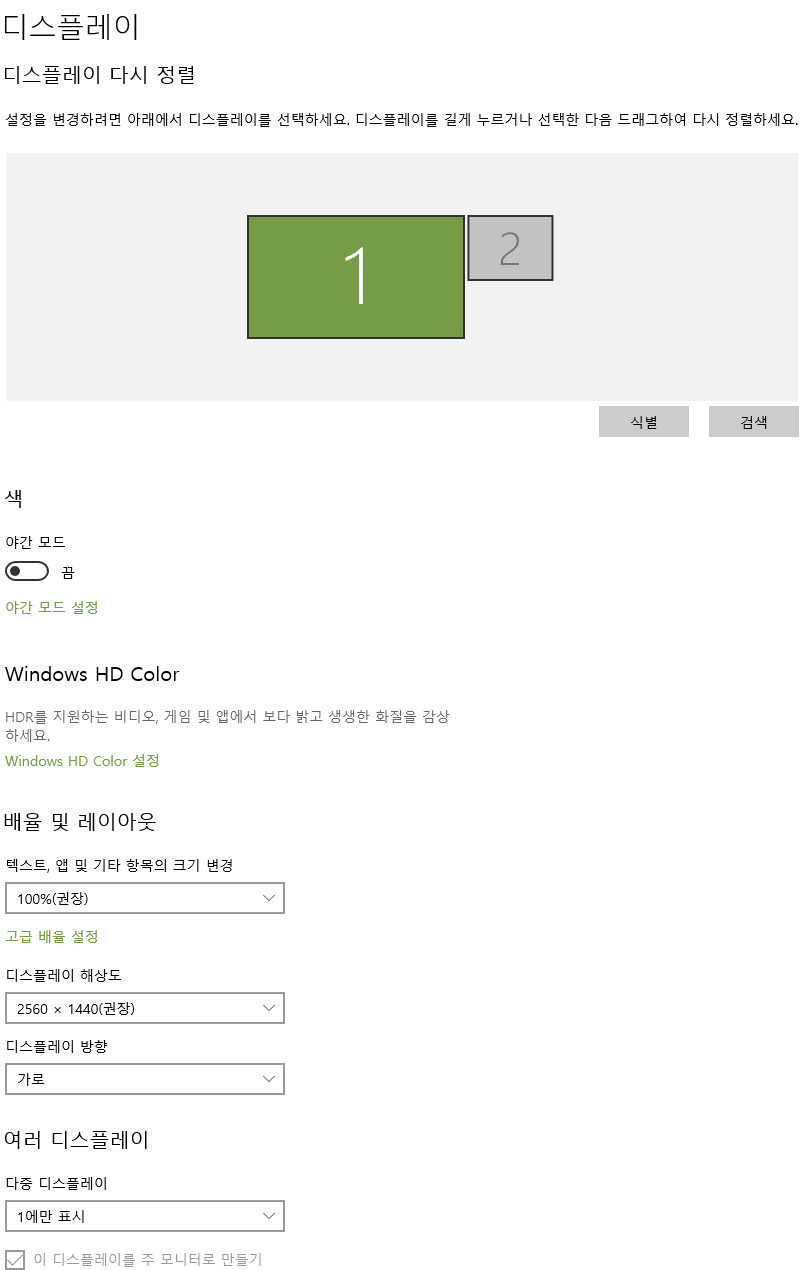Open the 디스플레이 해상도 dropdown

[x=145, y=1008]
